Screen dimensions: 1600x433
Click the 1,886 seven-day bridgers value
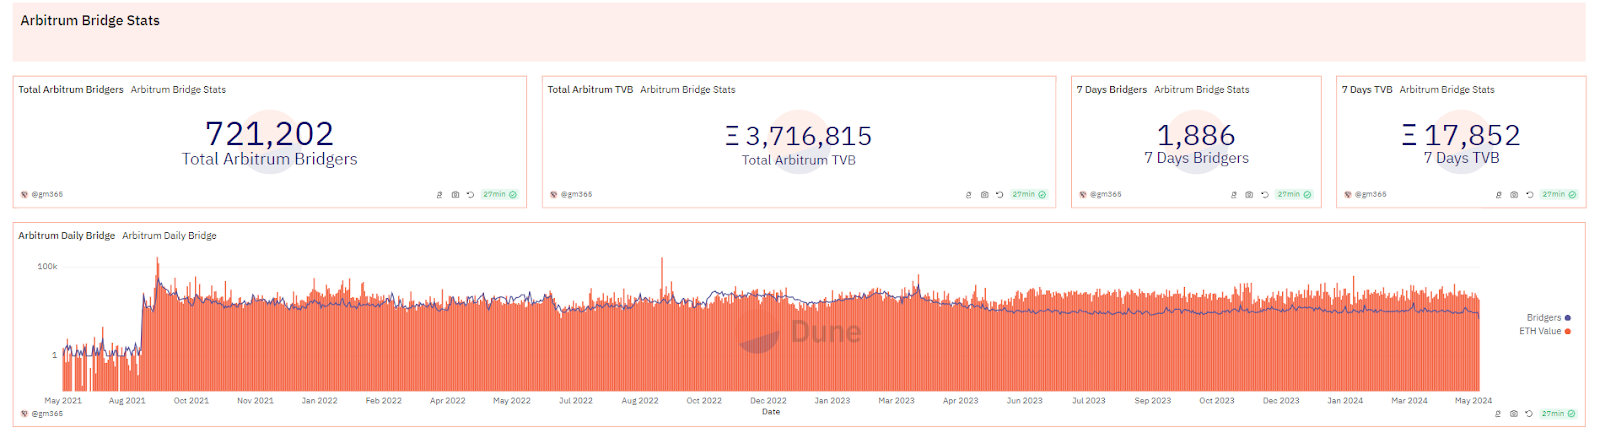1196,135
